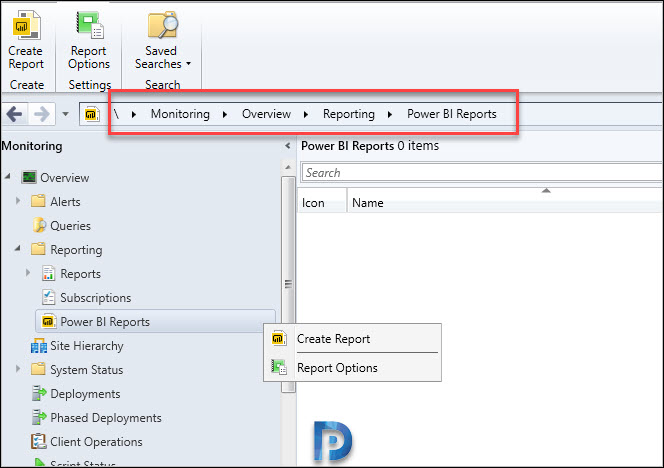664x468 pixels.
Task: Open the breadcrumb arrow after Overview
Action: (306, 114)
